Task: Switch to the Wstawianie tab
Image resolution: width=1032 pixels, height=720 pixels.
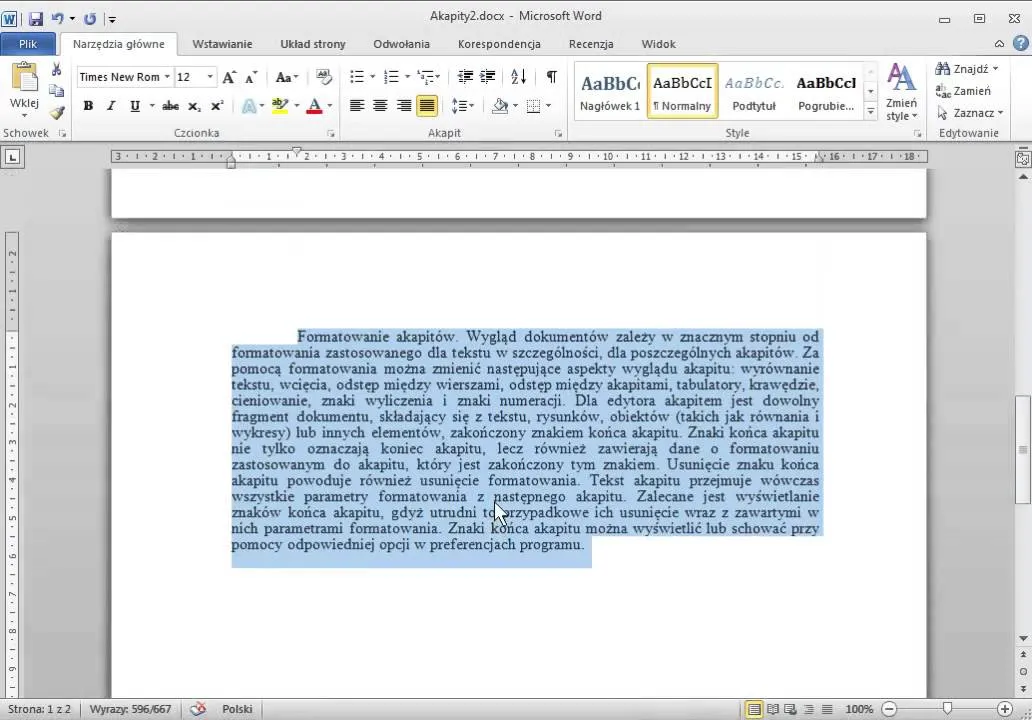Action: tap(222, 44)
